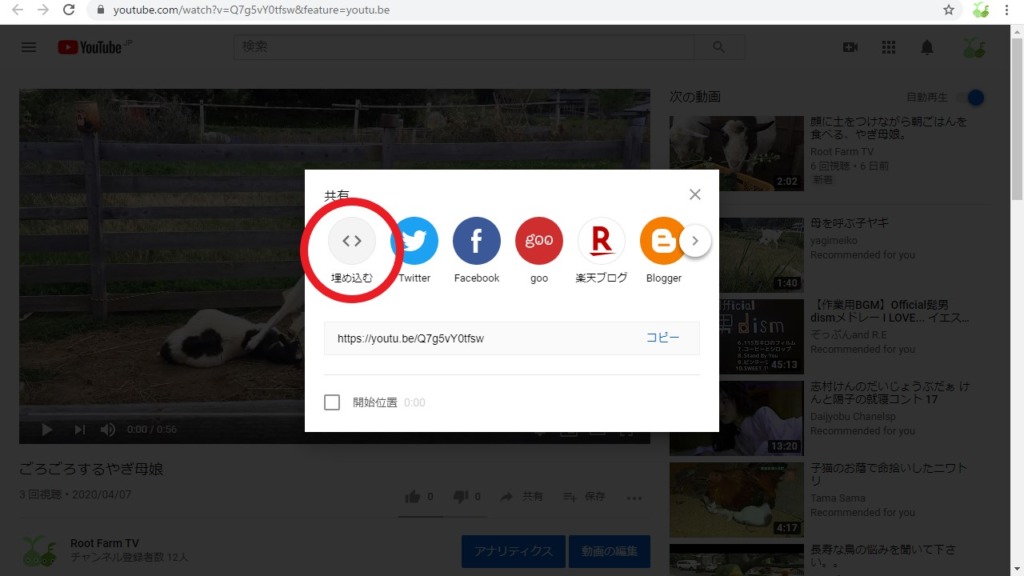Open the notifications bell
This screenshot has width=1024, height=576.
coord(927,48)
